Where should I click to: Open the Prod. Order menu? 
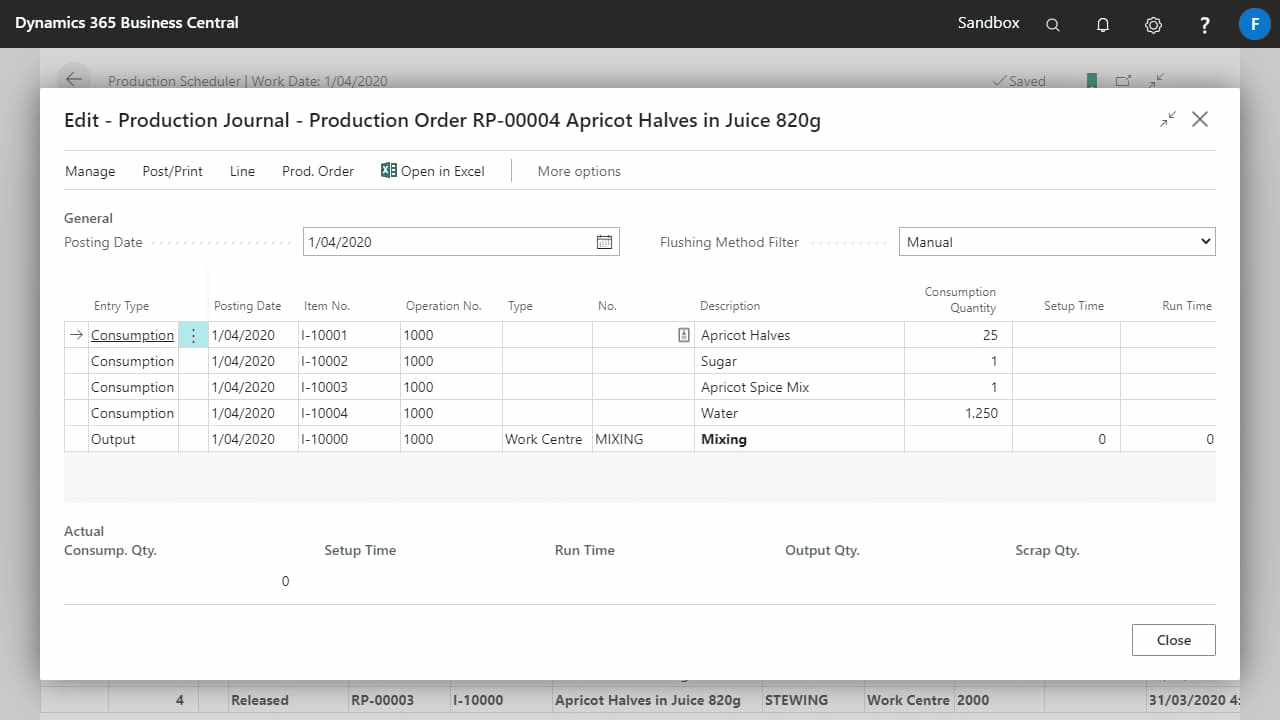318,171
